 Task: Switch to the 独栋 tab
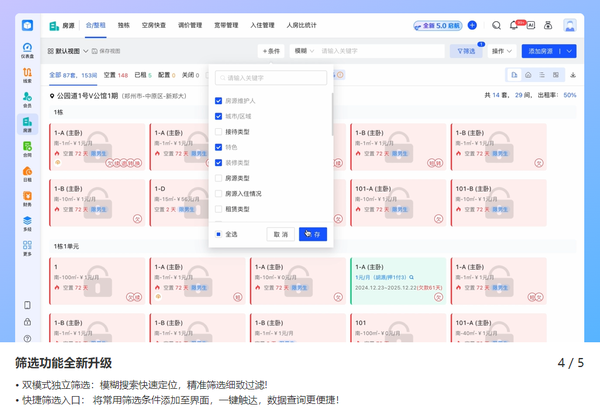(x=124, y=25)
